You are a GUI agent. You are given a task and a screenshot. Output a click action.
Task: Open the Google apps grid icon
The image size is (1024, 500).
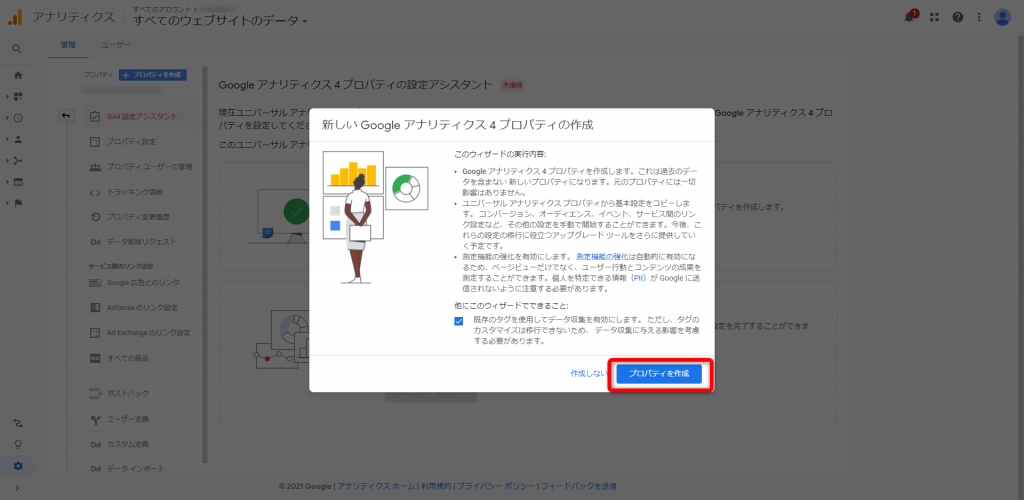(x=934, y=18)
